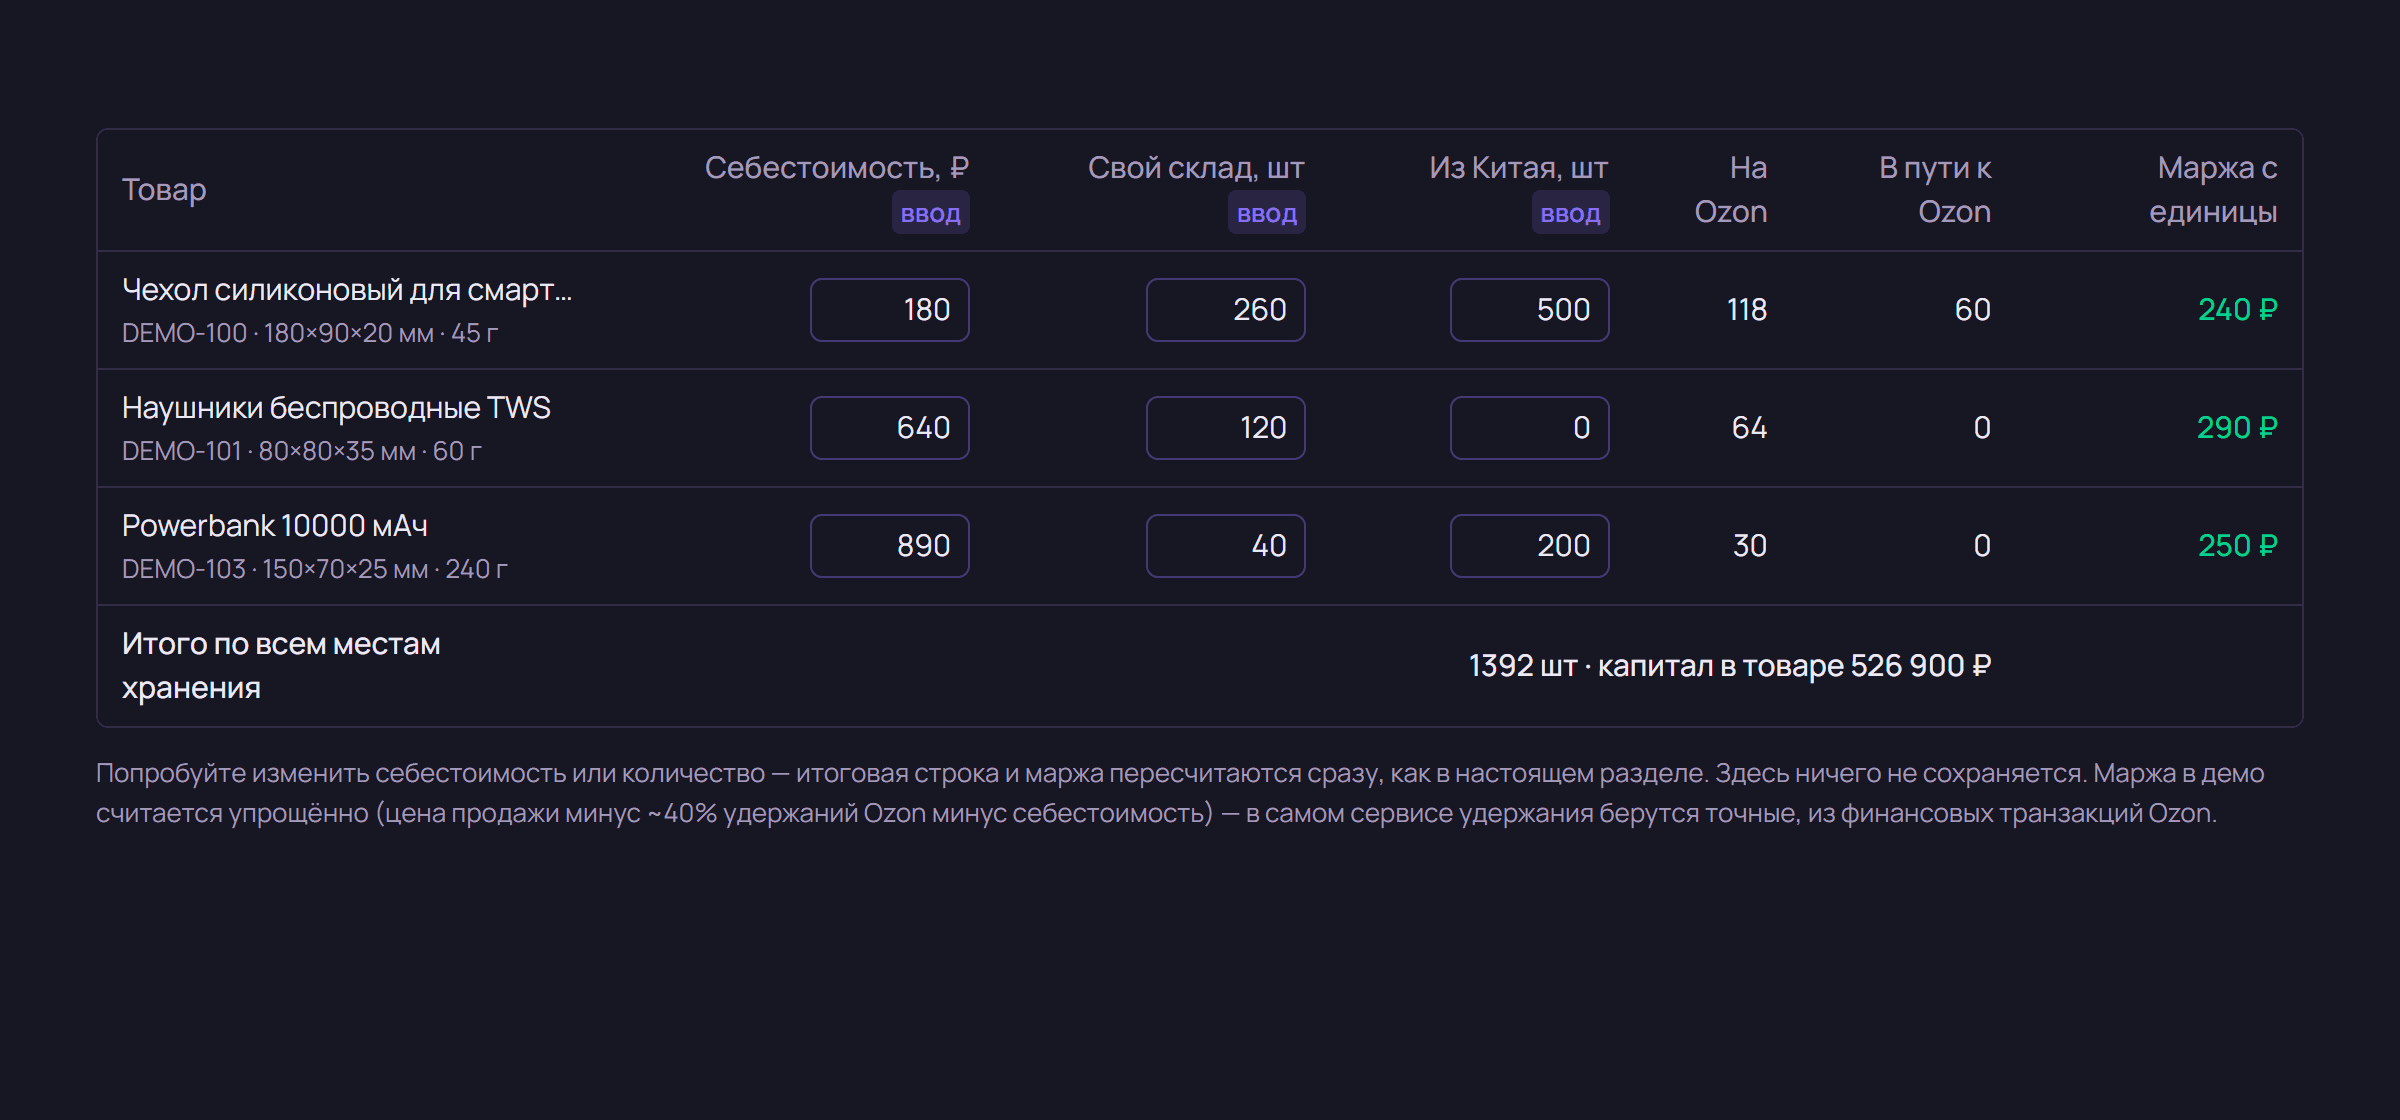This screenshot has height=1120, width=2400.
Task: Edit own stock field showing 40
Action: tap(1225, 546)
